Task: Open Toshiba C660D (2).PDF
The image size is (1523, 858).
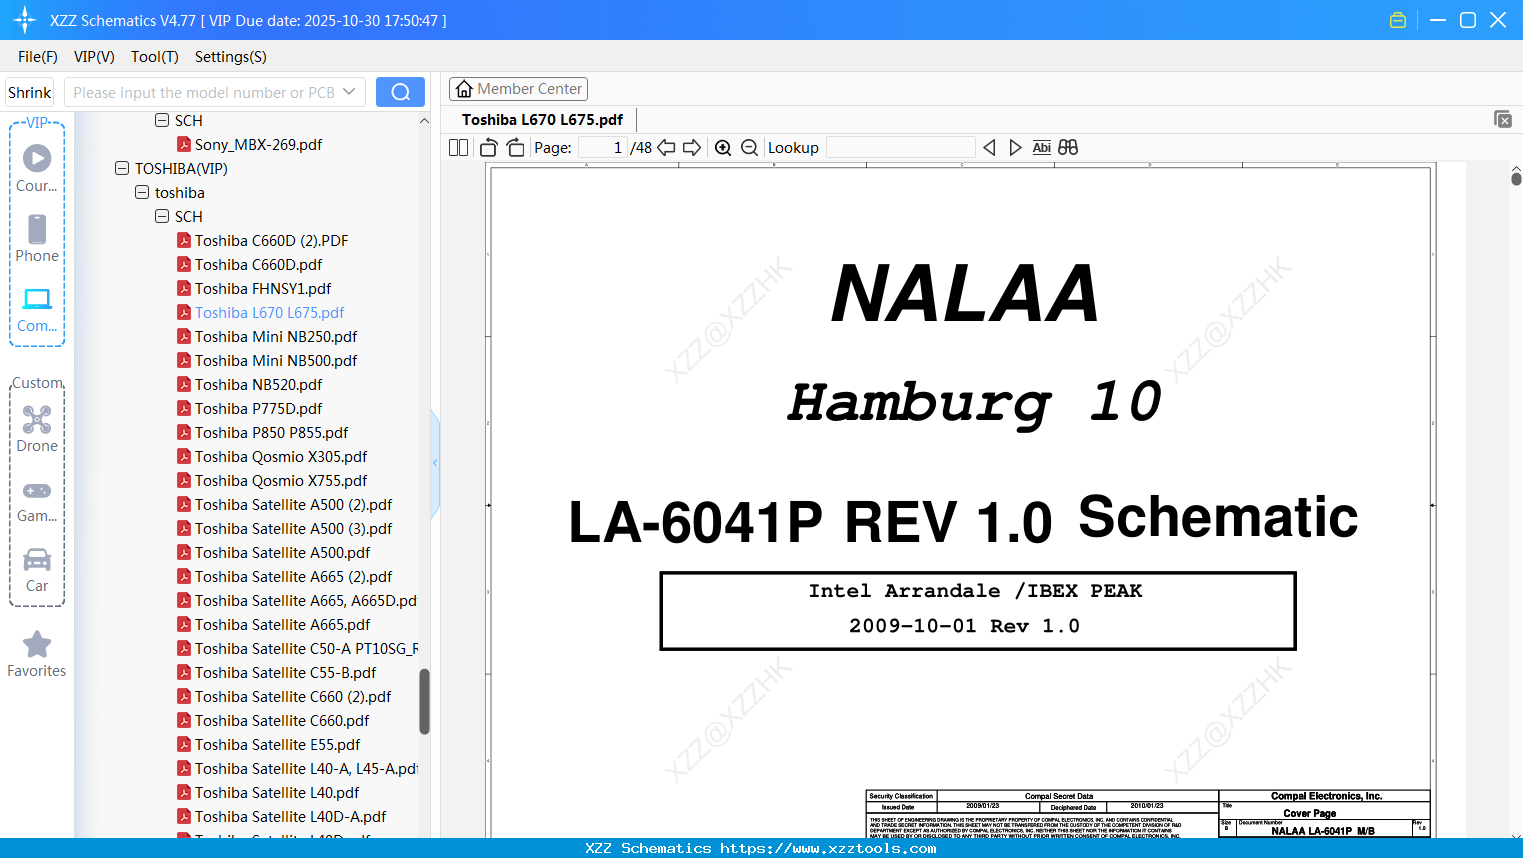Action: pyautogui.click(x=271, y=241)
